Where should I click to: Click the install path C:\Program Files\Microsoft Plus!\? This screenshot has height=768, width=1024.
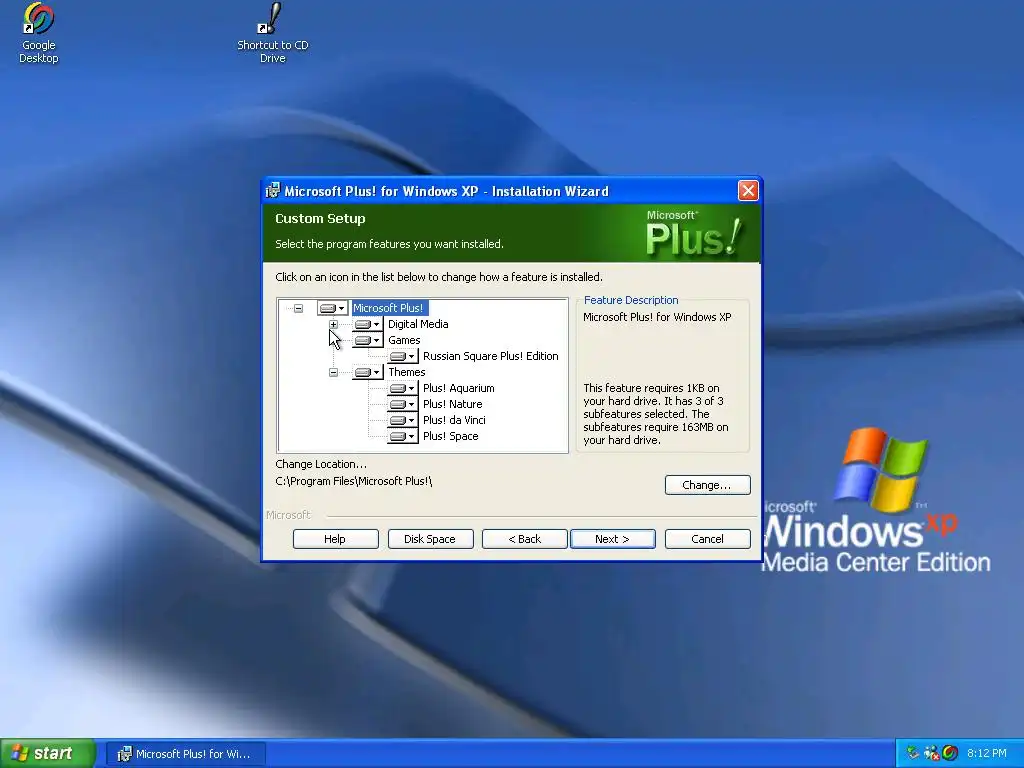click(x=353, y=481)
